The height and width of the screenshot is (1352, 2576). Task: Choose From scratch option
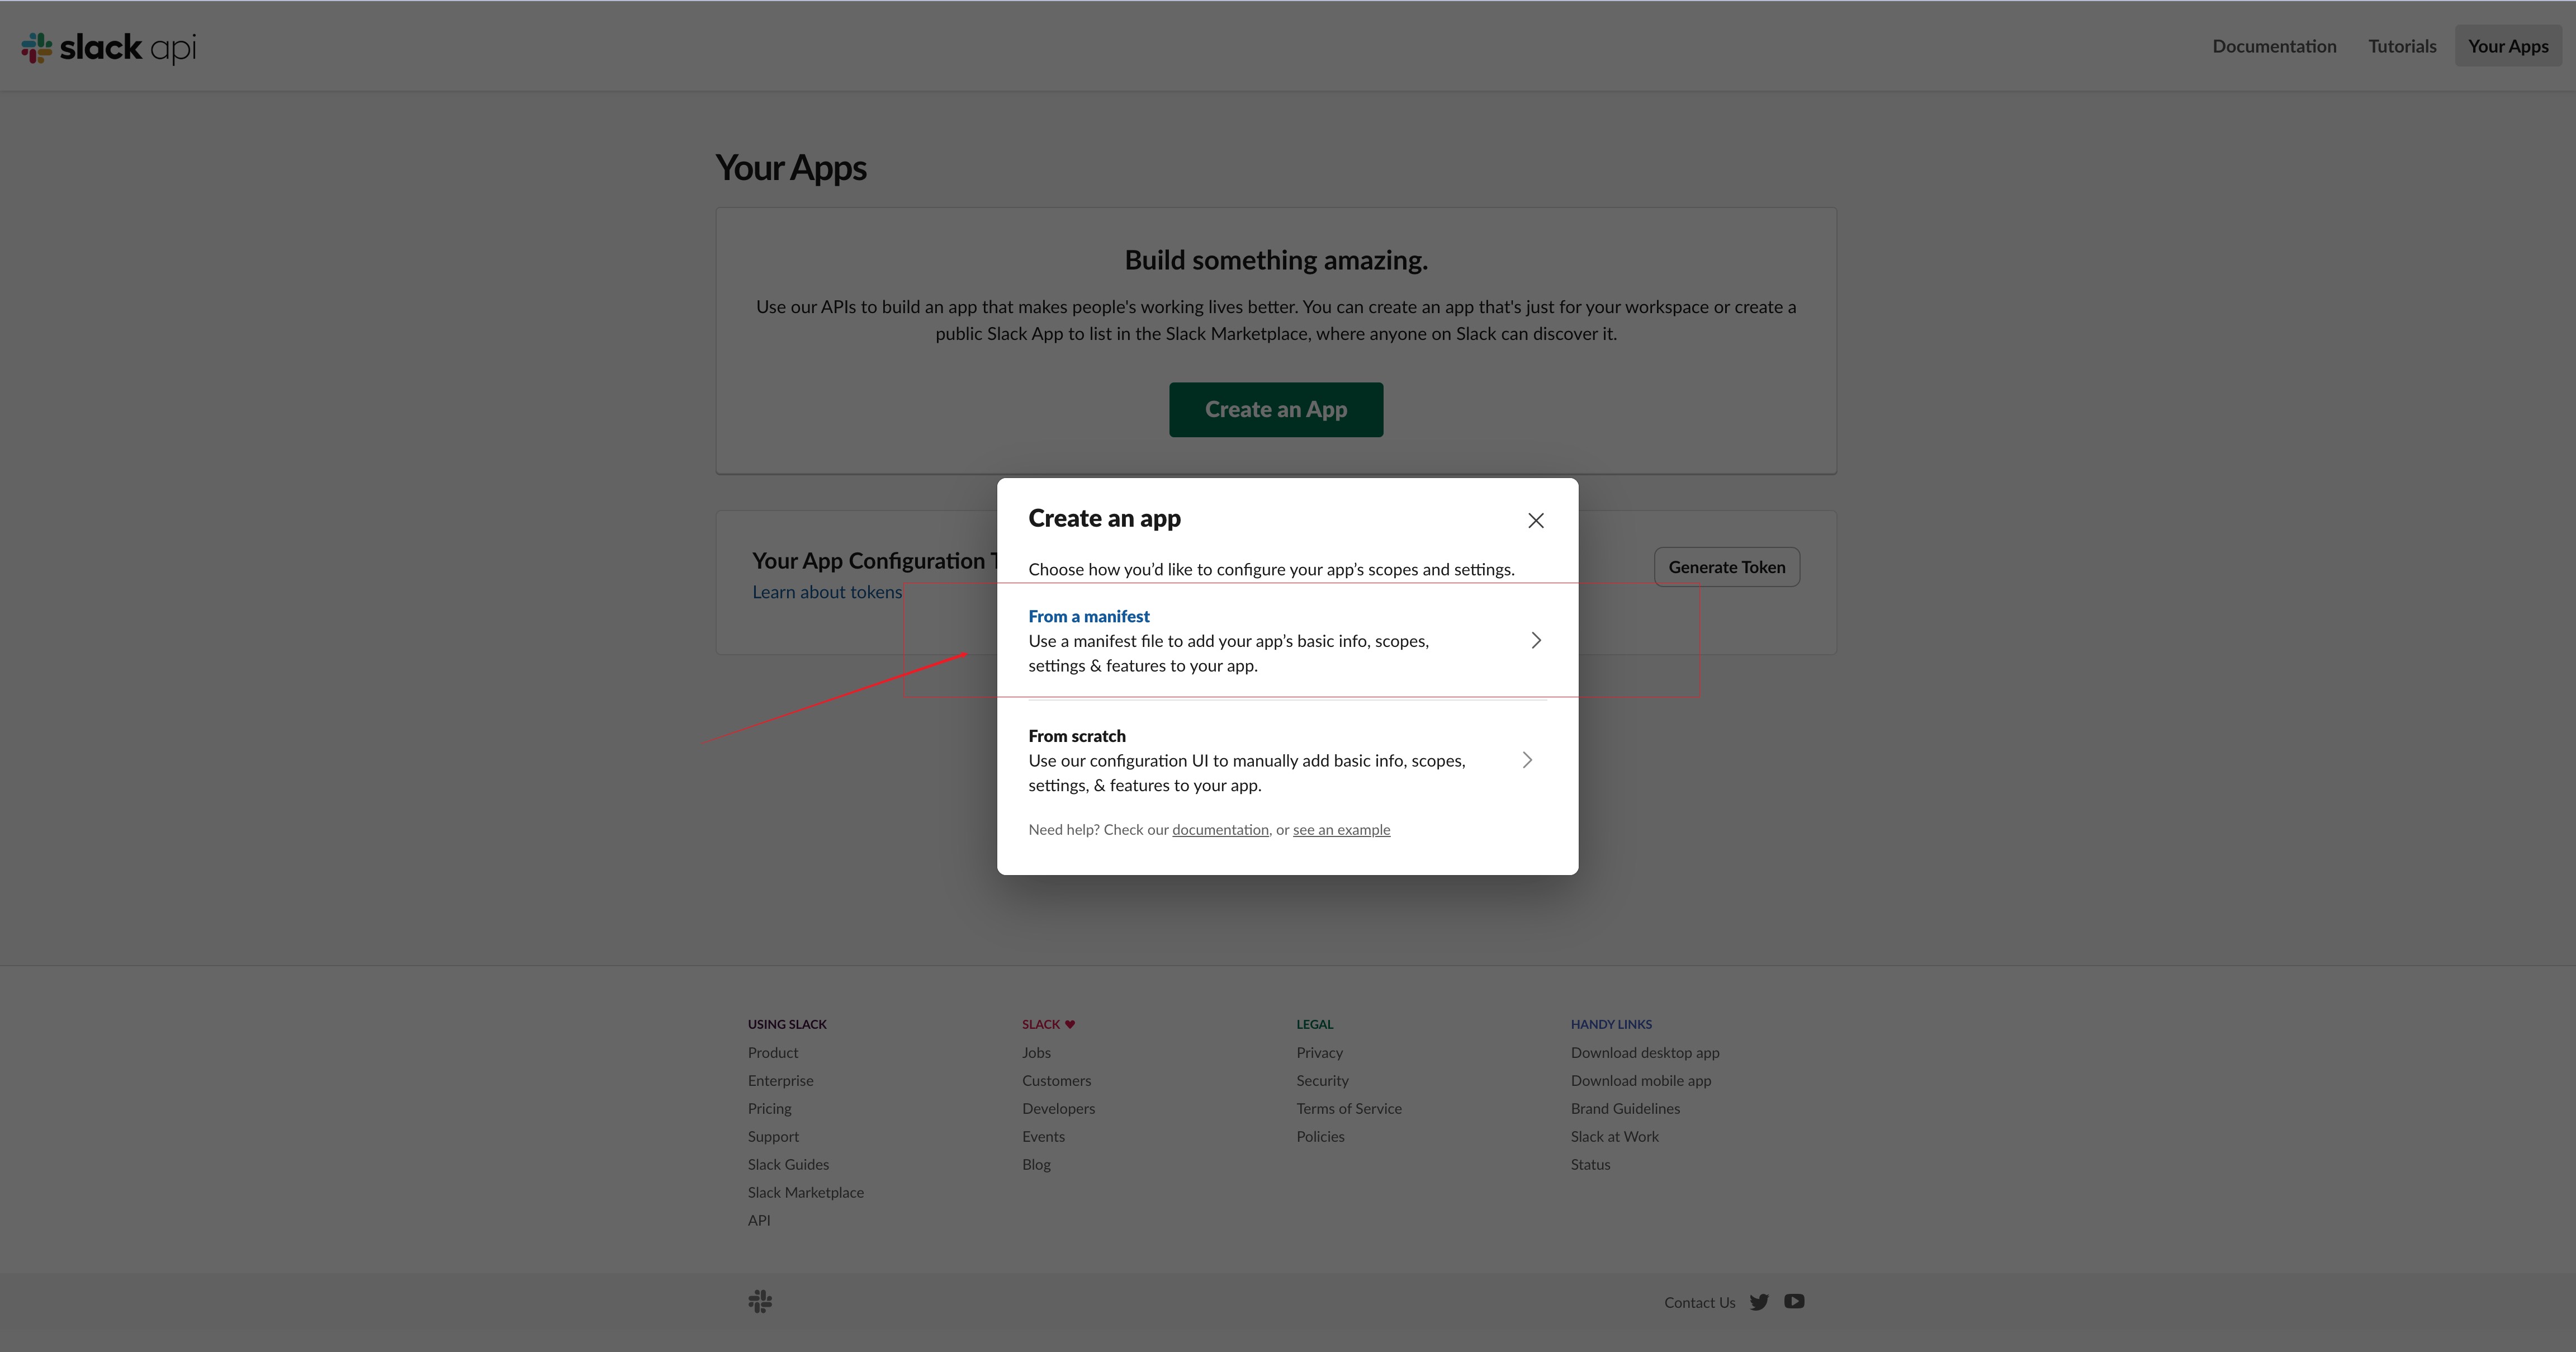[x=1287, y=760]
